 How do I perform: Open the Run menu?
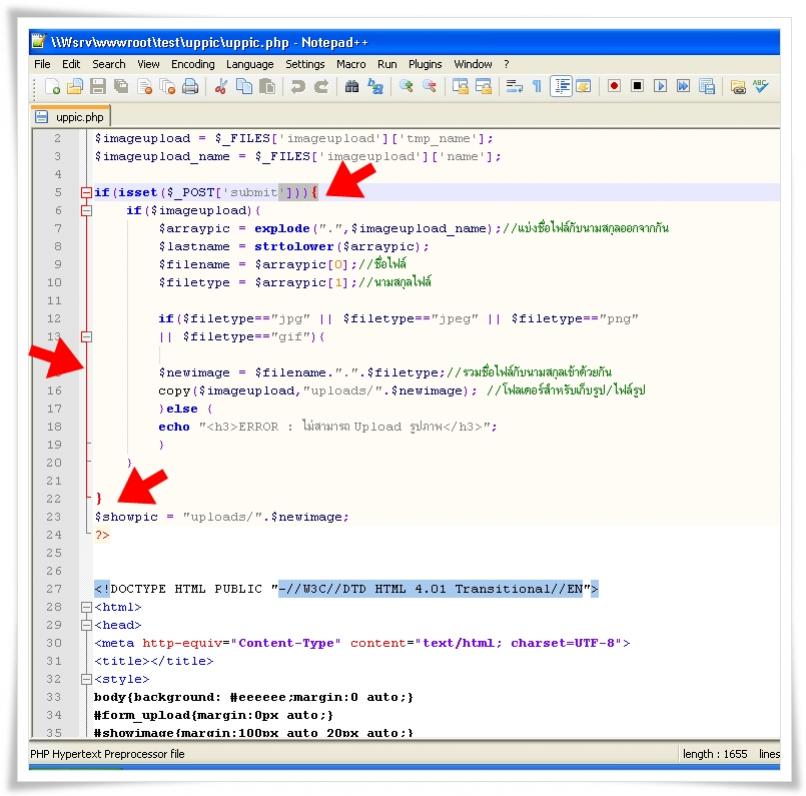click(387, 64)
